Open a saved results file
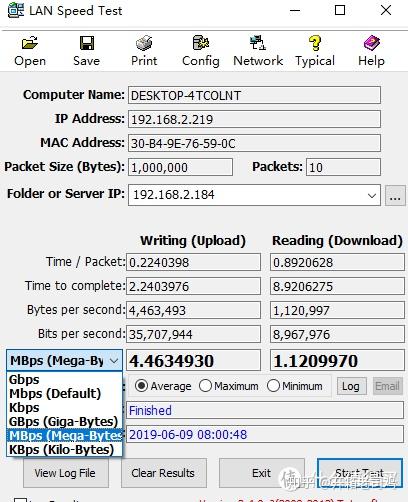 coord(30,52)
